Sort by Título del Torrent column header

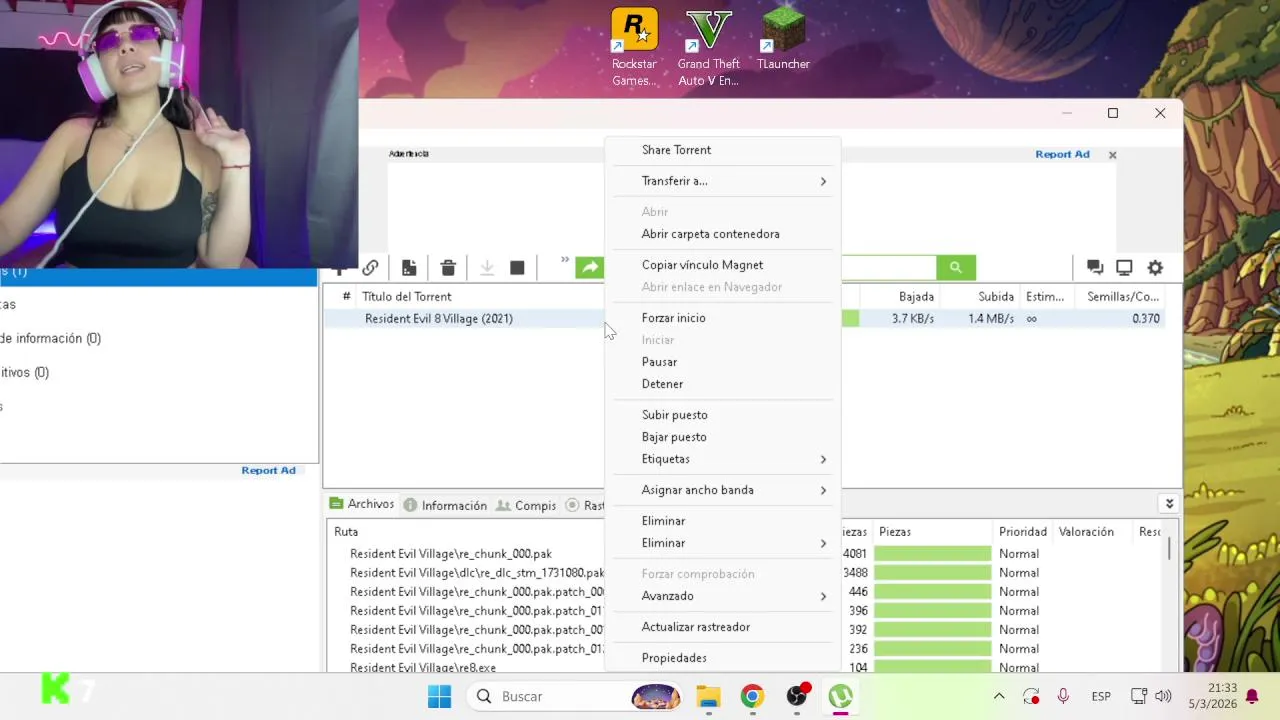click(x=407, y=296)
